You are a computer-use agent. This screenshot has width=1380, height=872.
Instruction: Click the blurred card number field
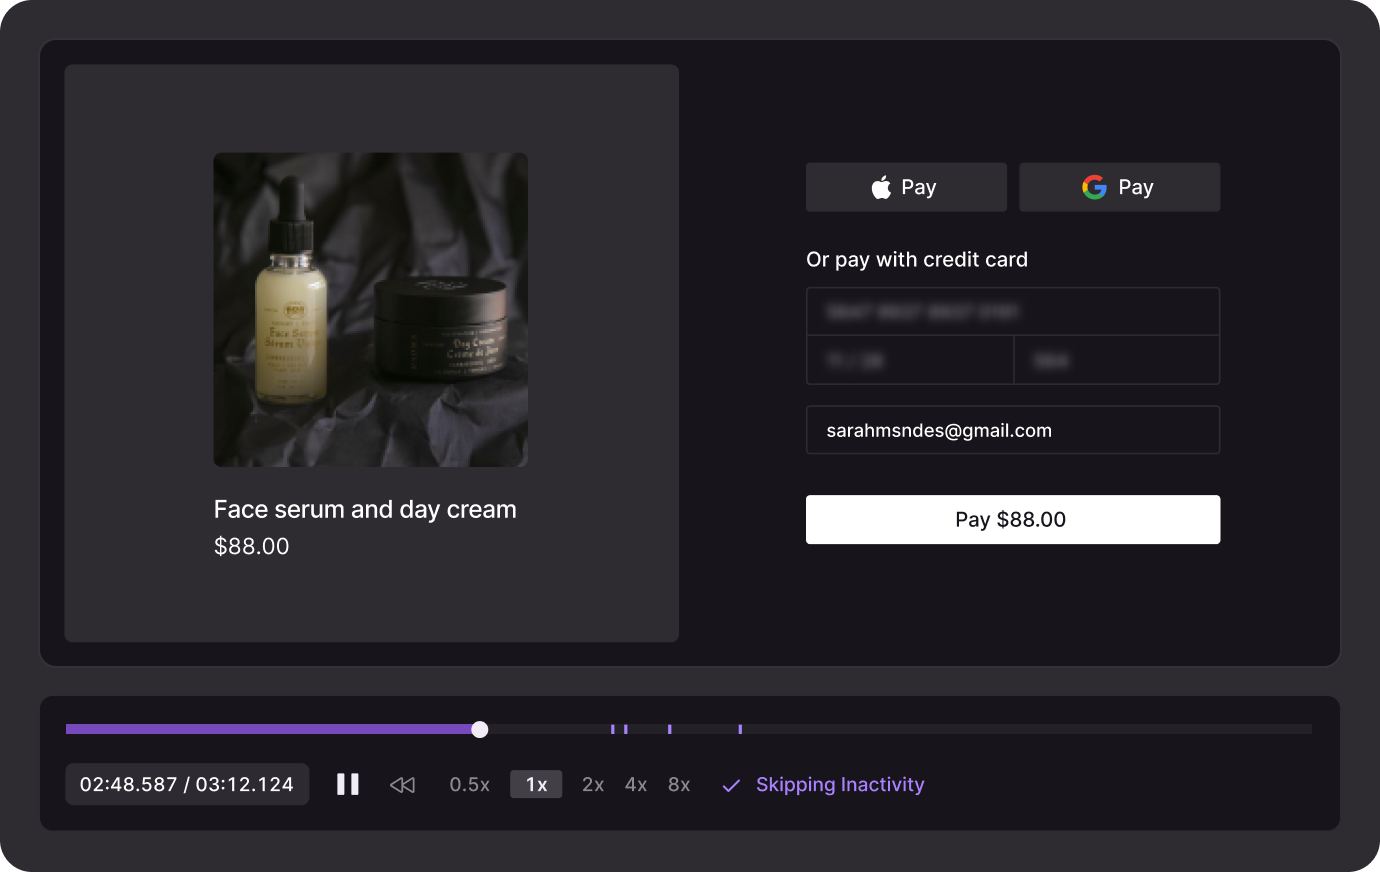(x=1012, y=312)
